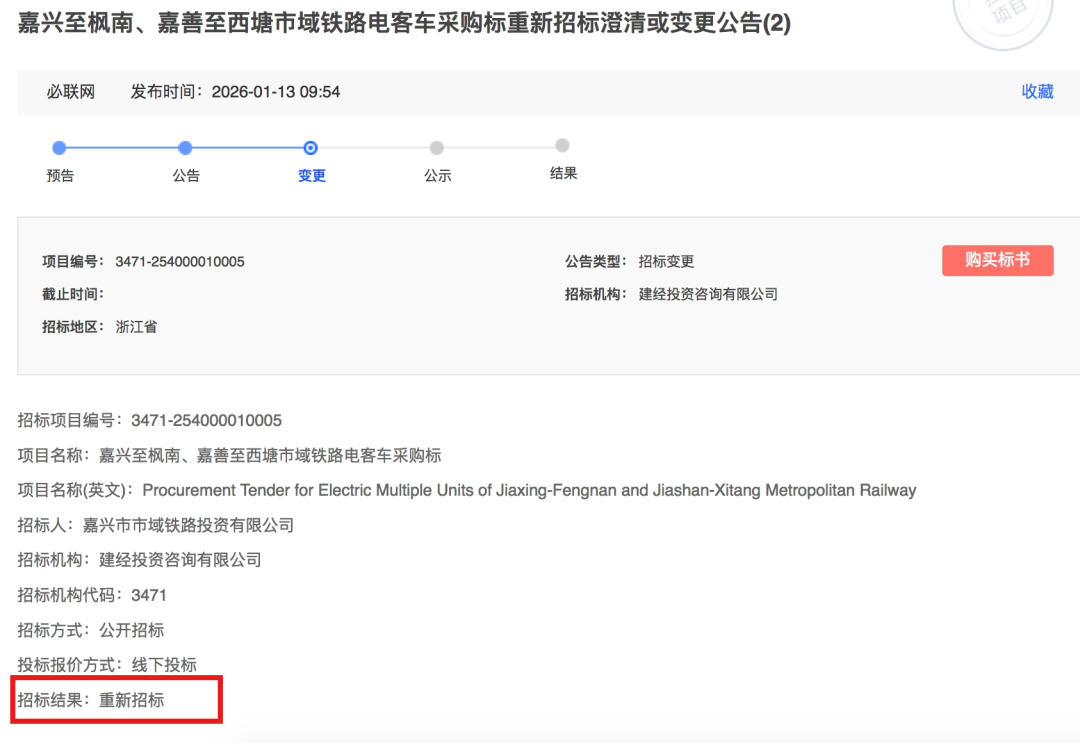
Task: Click the 招标项目编号 line in the body
Action: point(149,420)
